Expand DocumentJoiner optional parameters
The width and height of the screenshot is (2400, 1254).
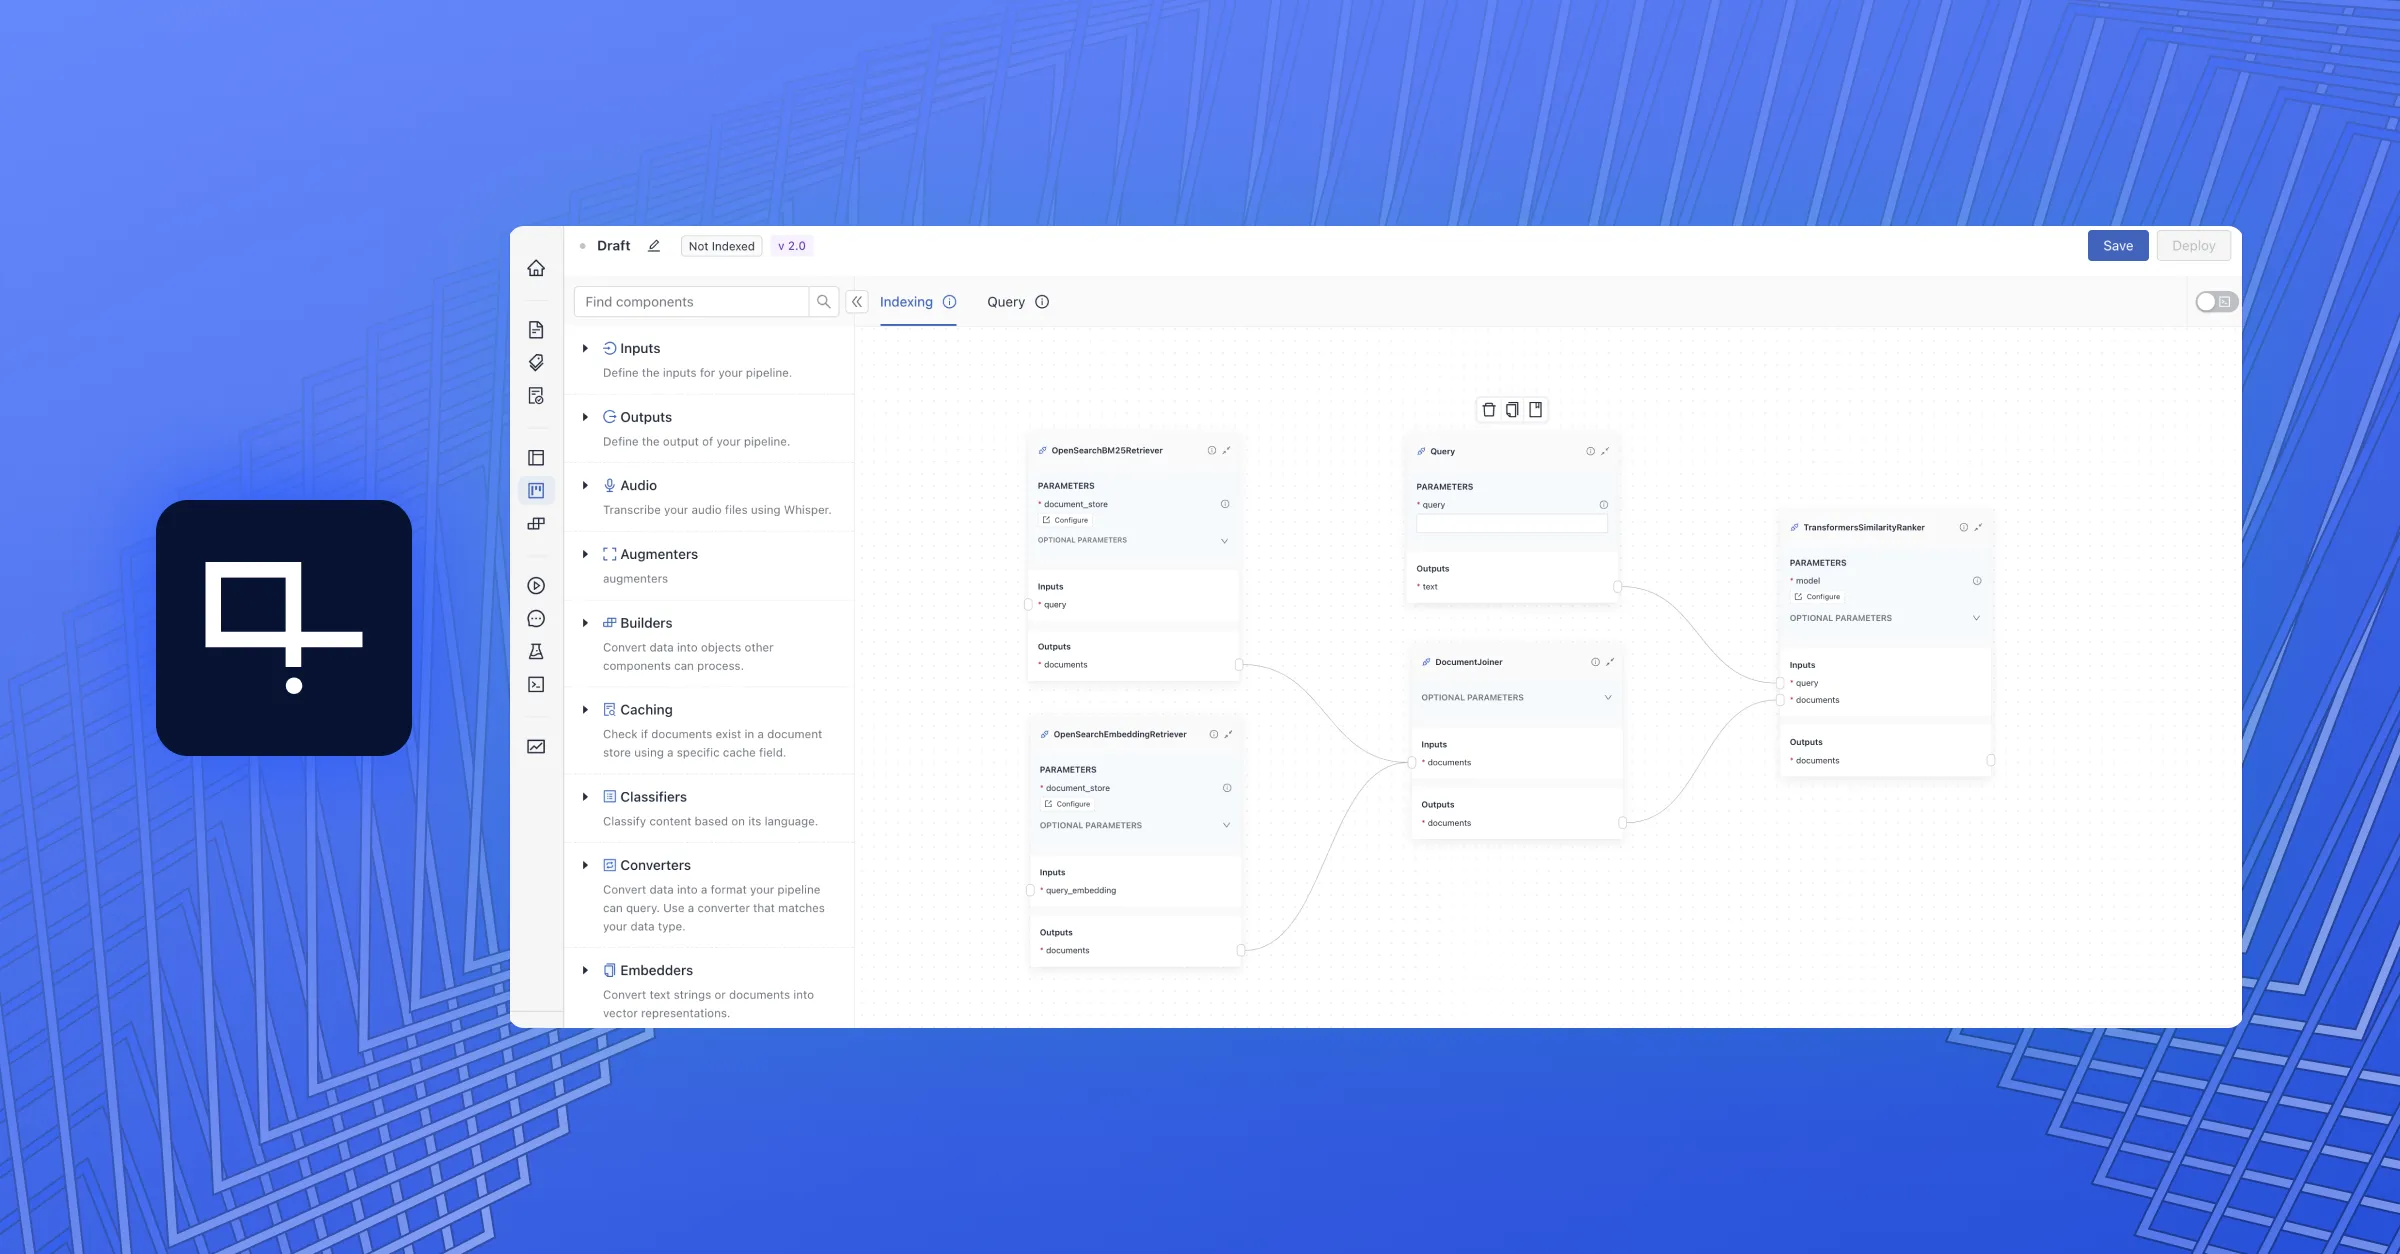[1607, 698]
